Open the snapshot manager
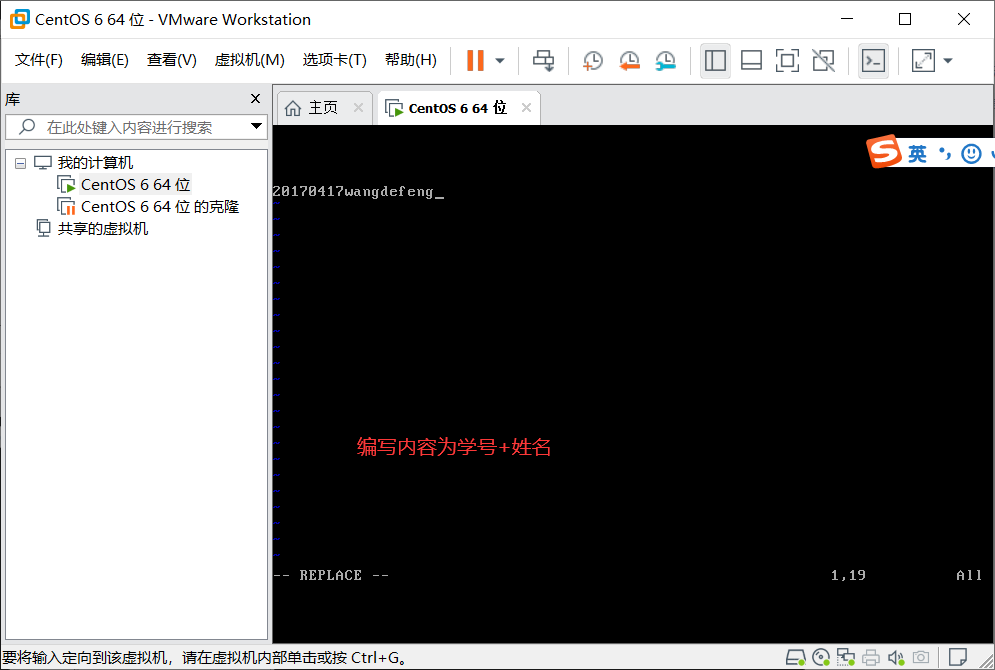Image resolution: width=995 pixels, height=670 pixels. [666, 61]
